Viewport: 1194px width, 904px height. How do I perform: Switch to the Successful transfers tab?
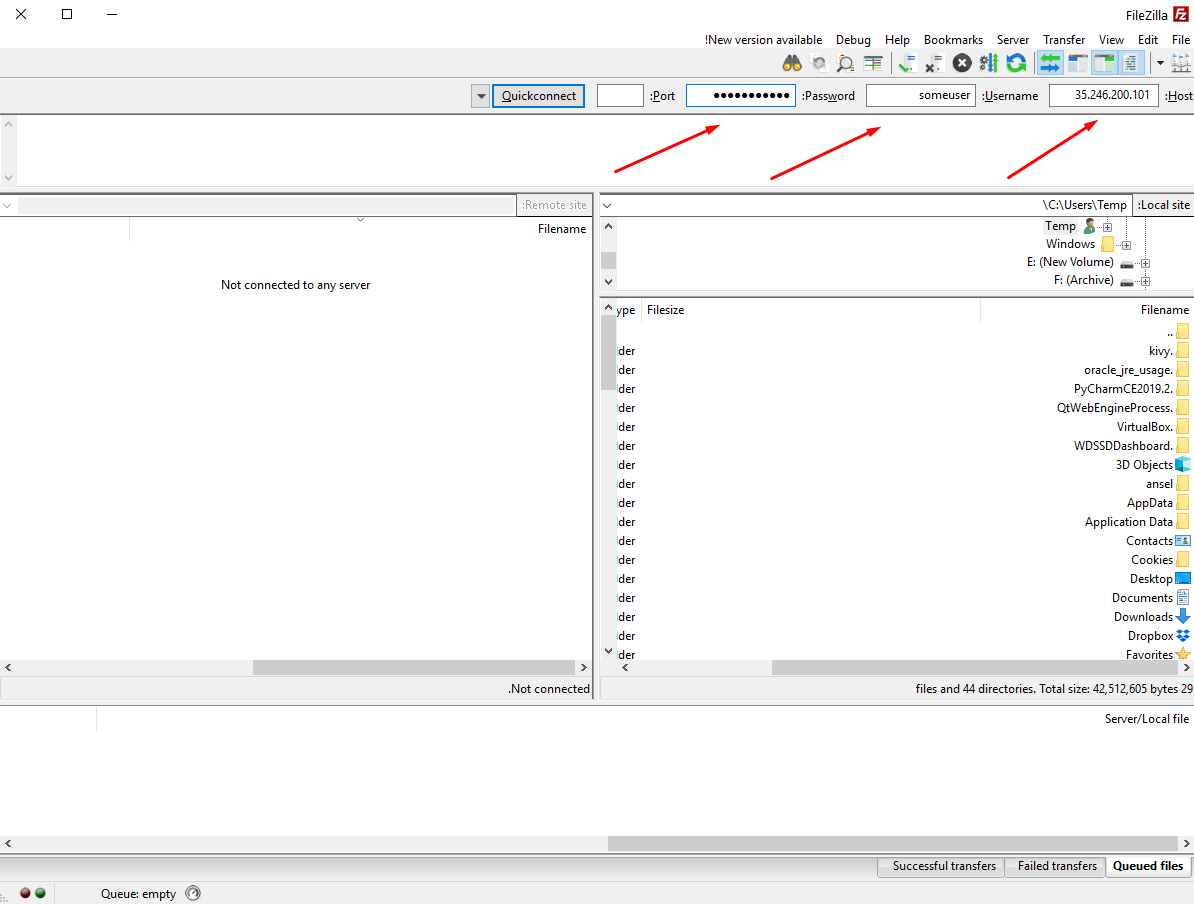(x=943, y=866)
